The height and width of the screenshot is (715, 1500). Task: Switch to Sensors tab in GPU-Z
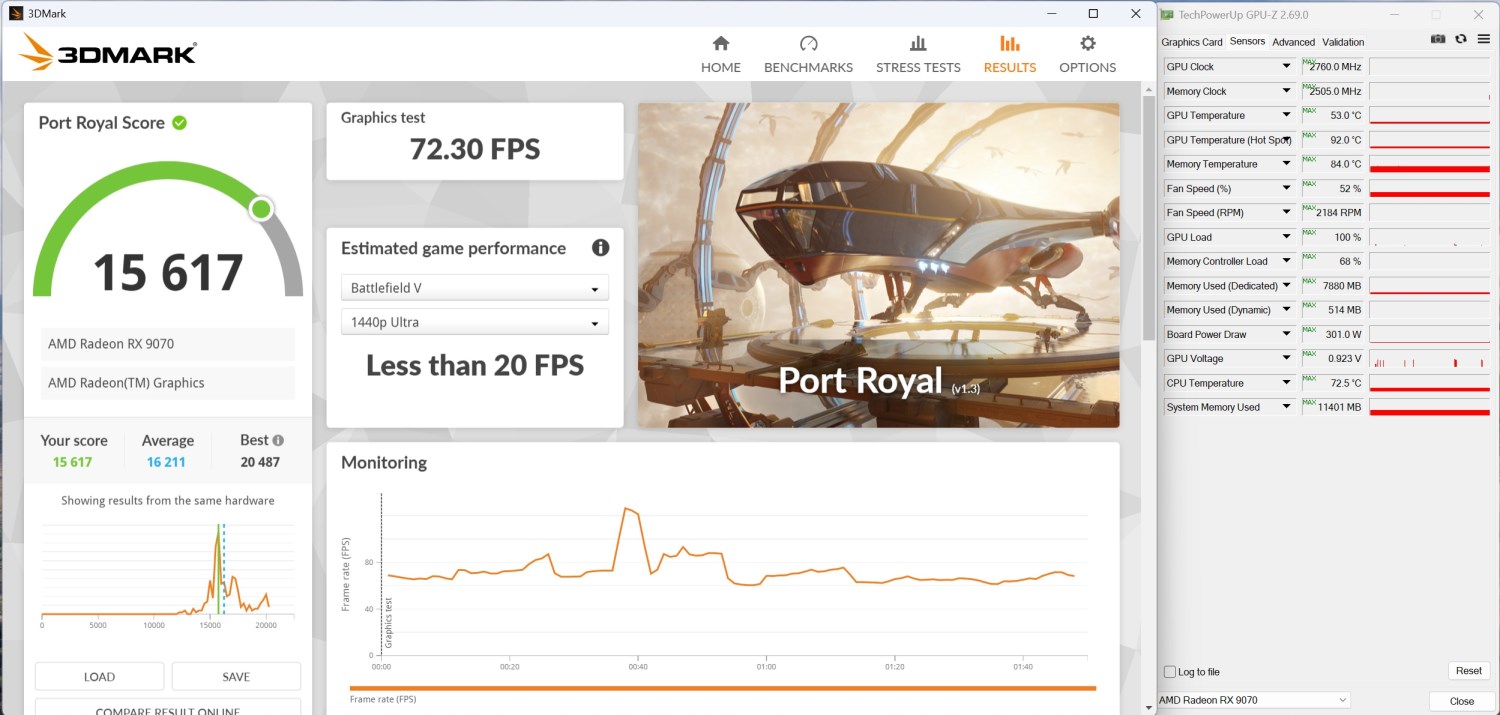coord(1247,41)
